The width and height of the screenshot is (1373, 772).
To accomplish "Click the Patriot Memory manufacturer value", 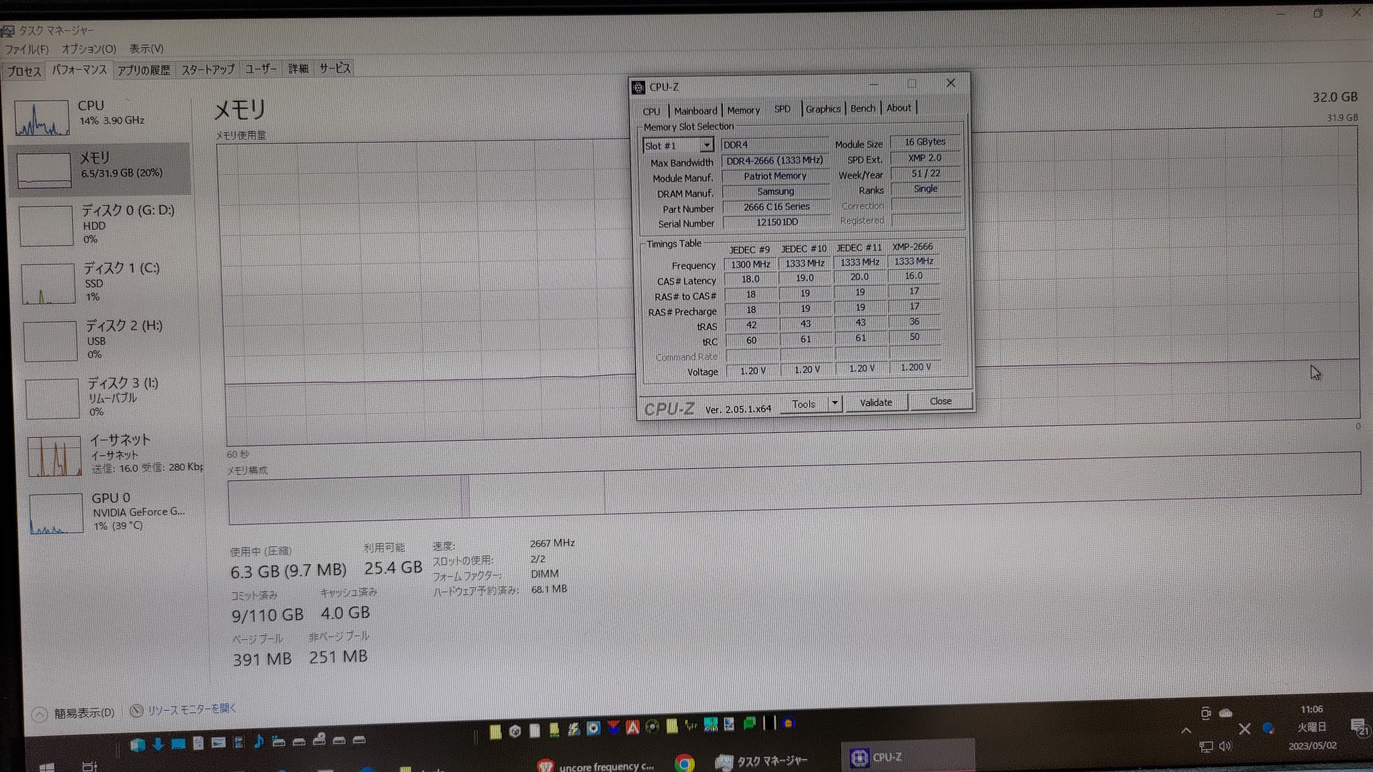I will pos(775,176).
